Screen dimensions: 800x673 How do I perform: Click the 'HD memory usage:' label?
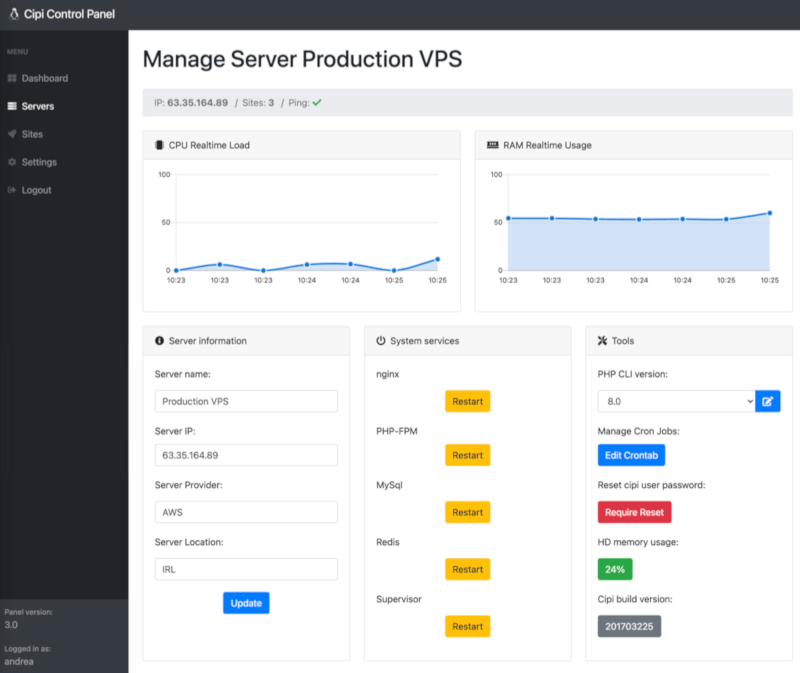pos(638,542)
